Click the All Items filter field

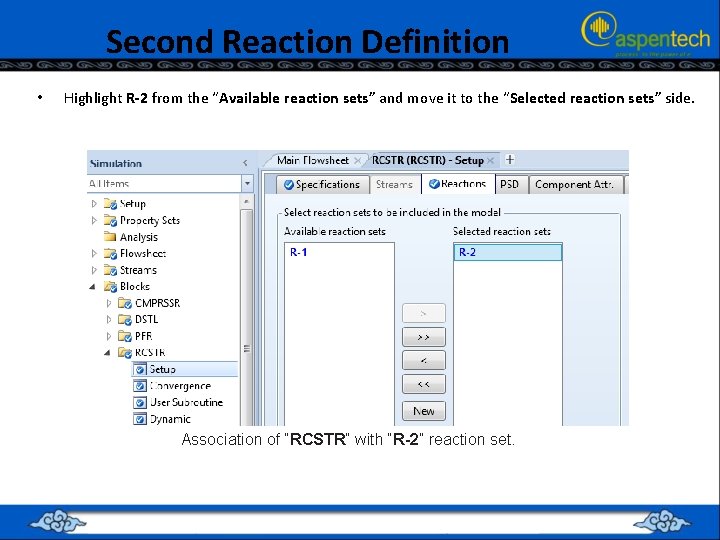click(x=164, y=184)
